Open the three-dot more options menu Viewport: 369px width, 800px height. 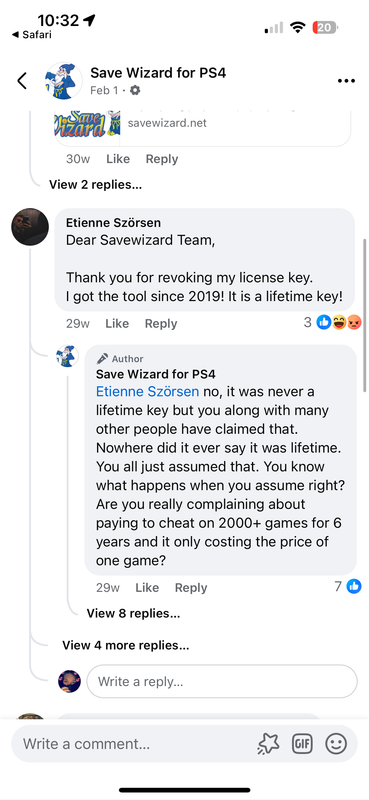pyautogui.click(x=346, y=81)
